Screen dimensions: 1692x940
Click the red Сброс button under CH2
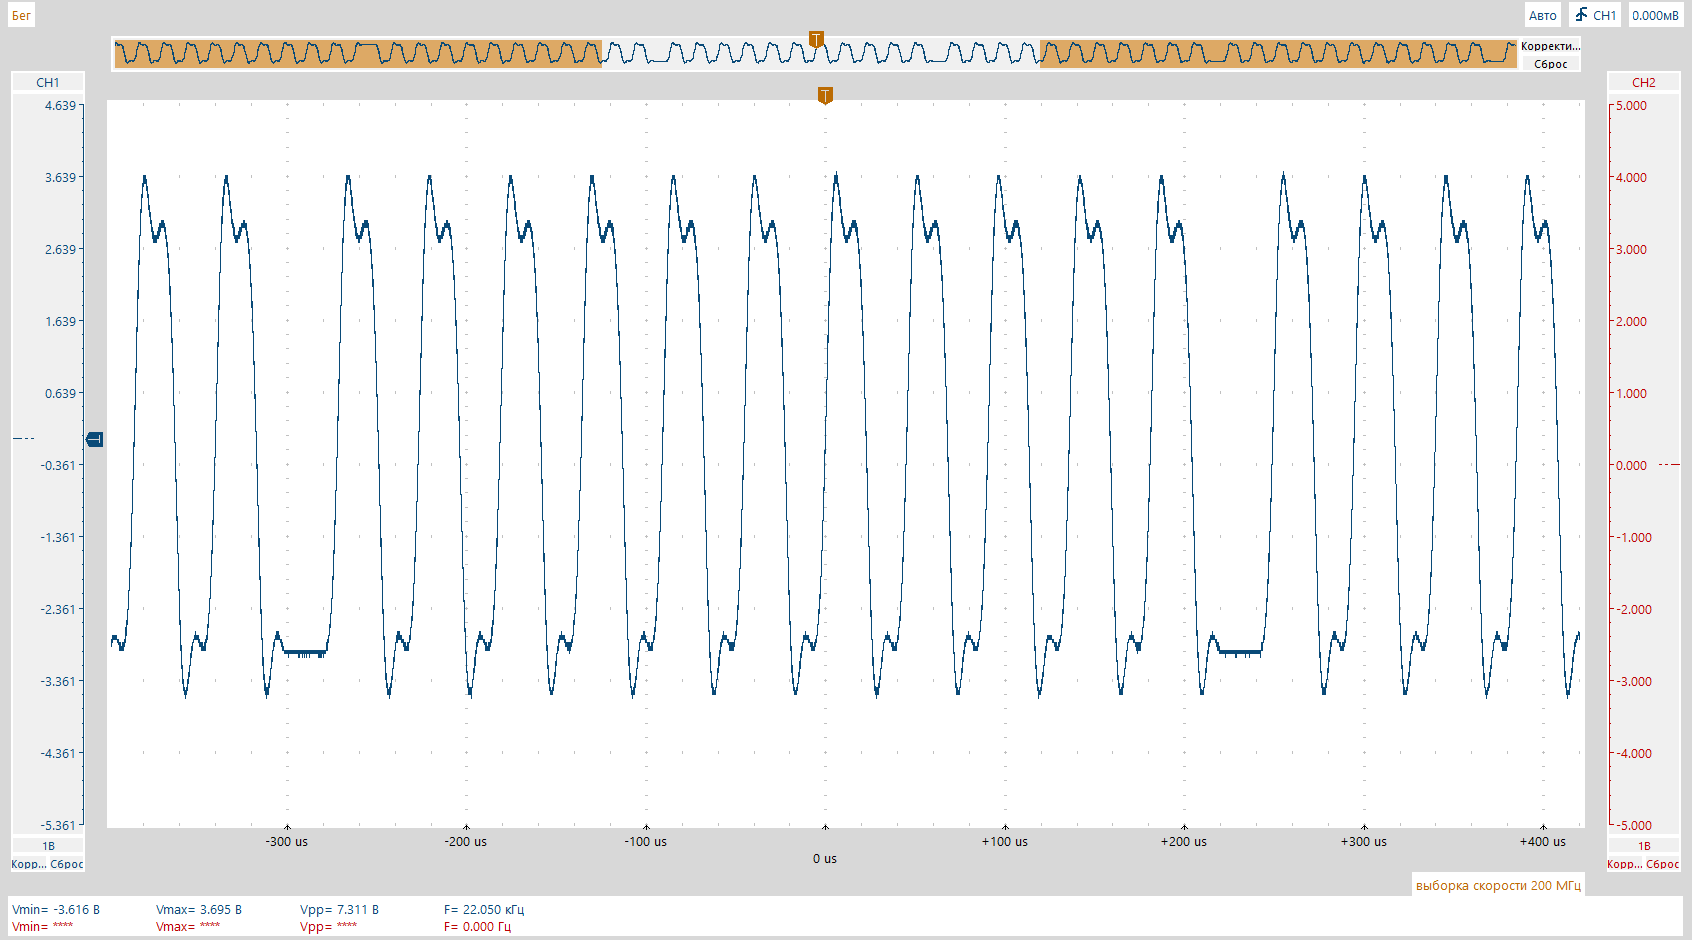(x=1663, y=864)
